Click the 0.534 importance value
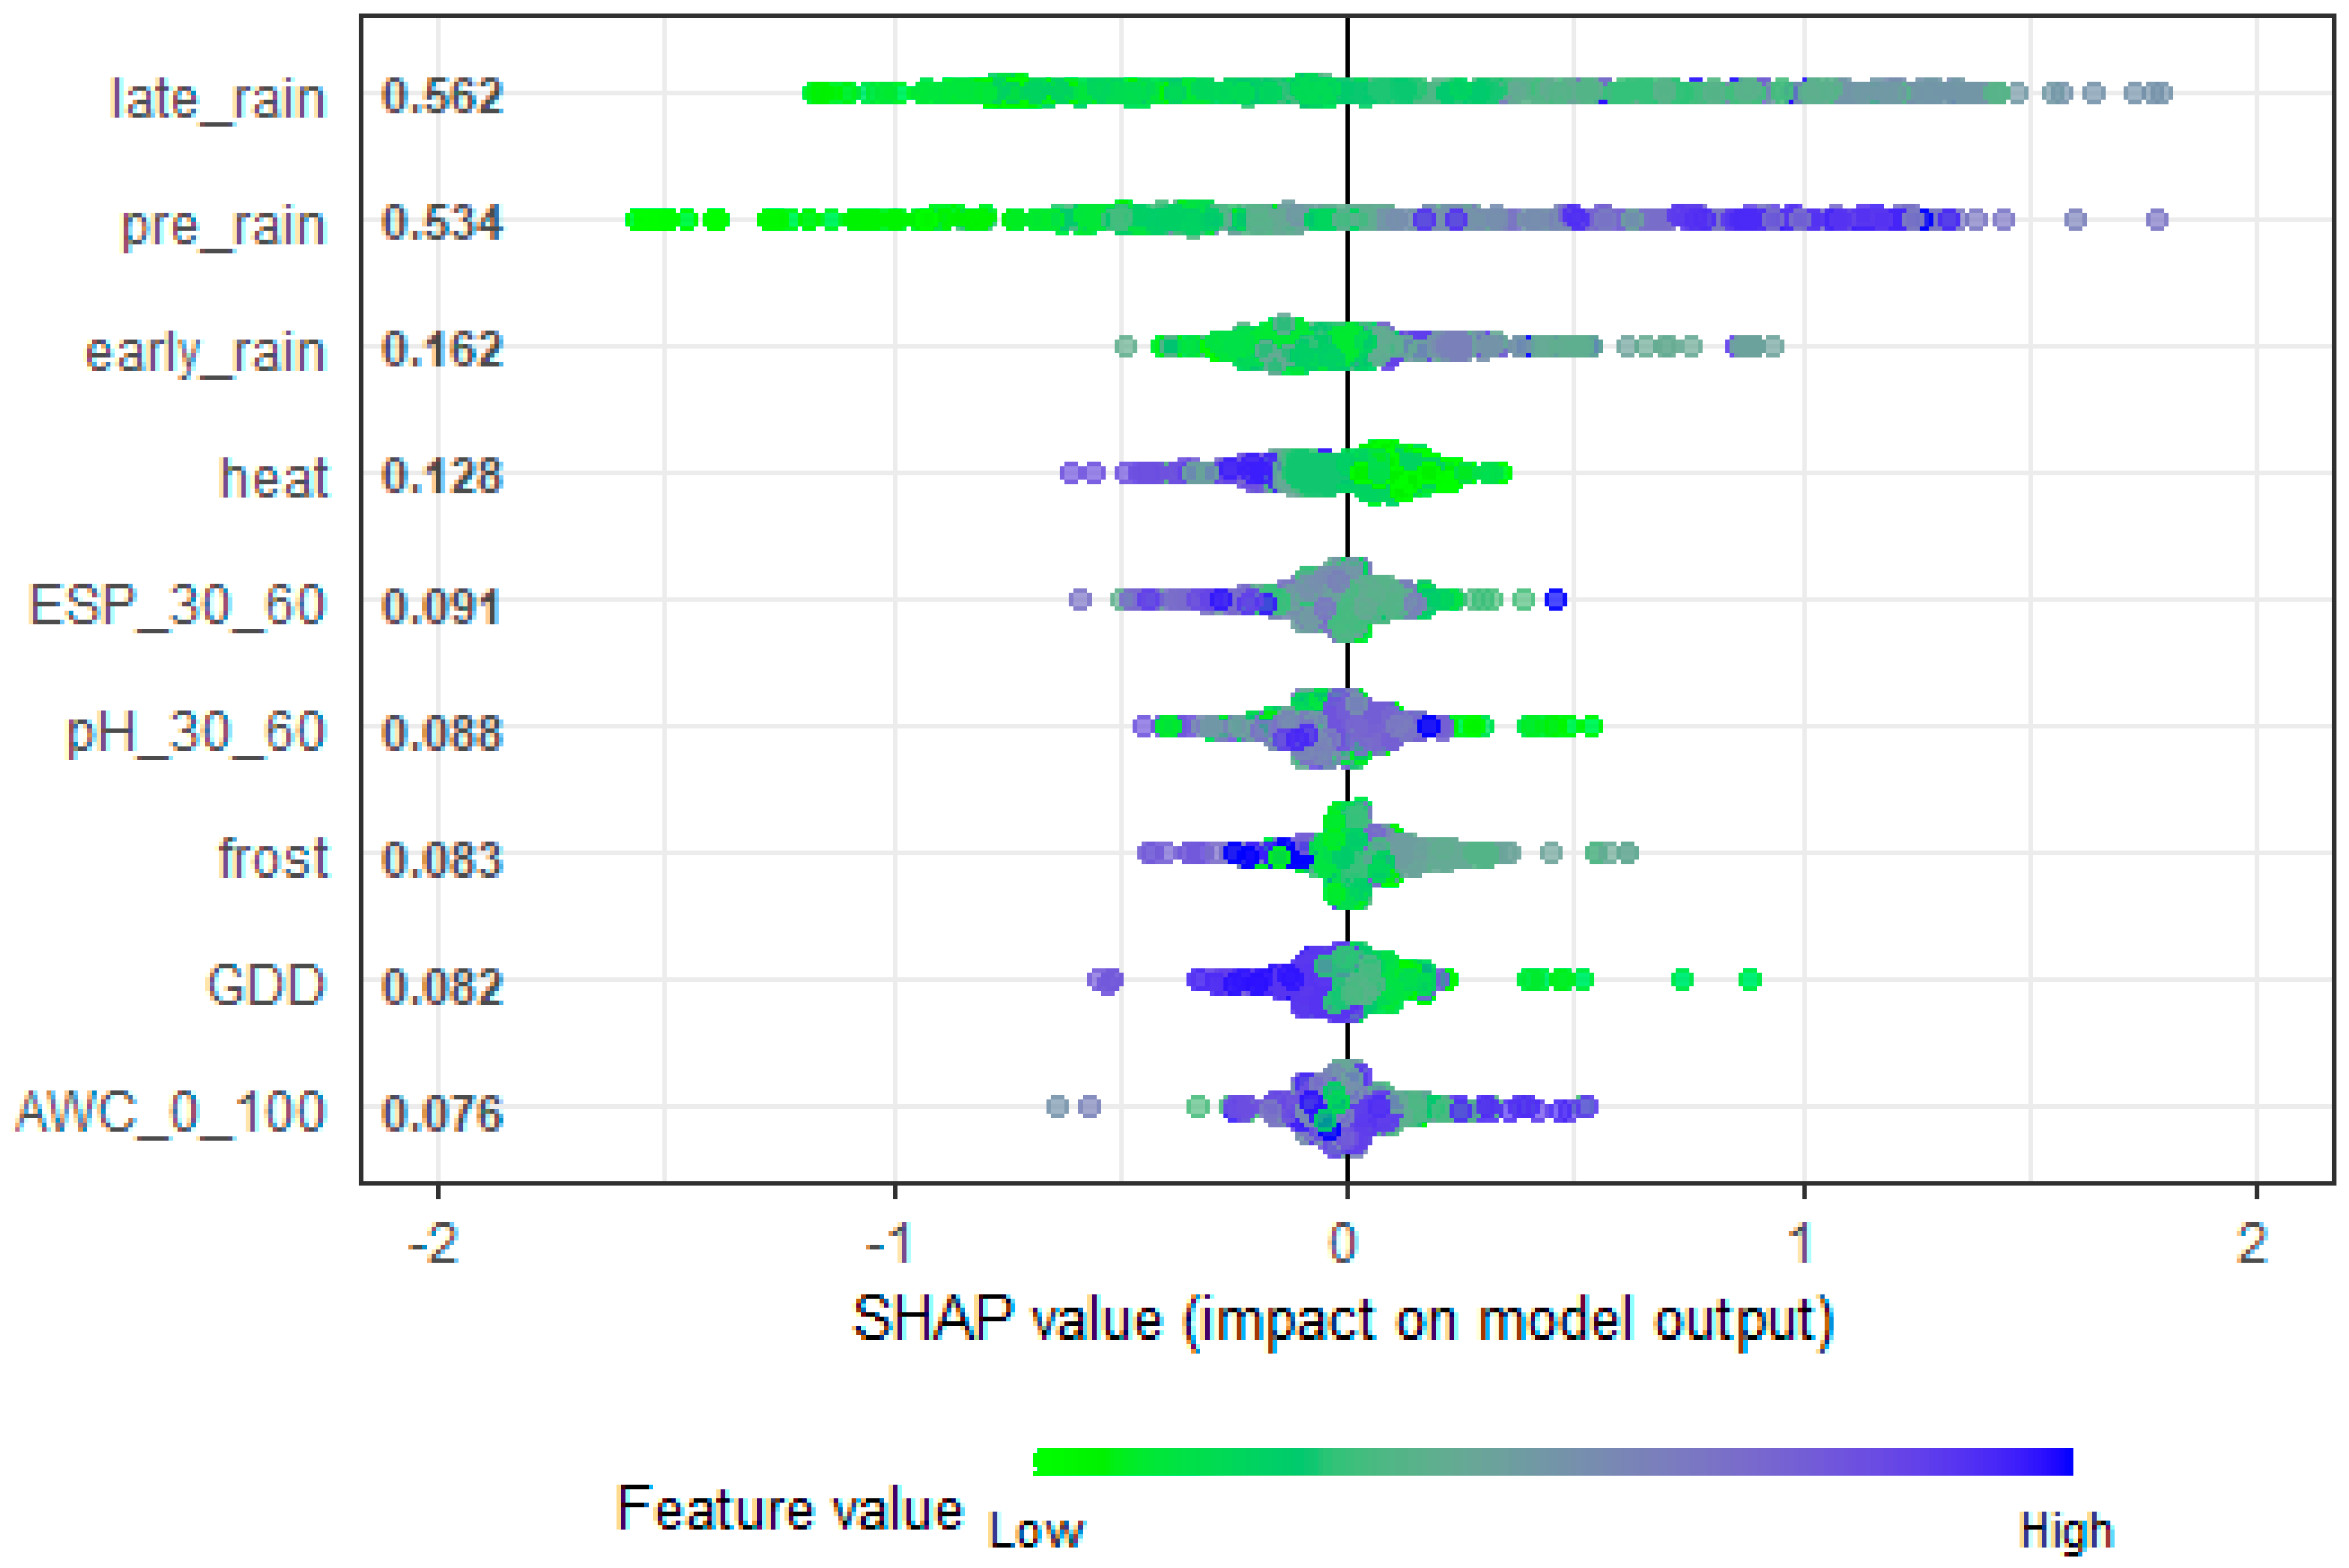 442,223
